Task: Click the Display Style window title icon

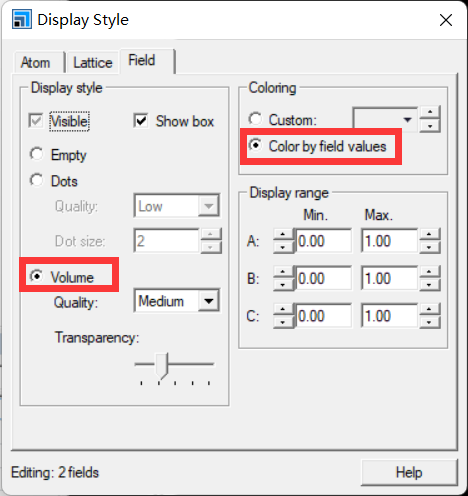Action: [x=22, y=19]
